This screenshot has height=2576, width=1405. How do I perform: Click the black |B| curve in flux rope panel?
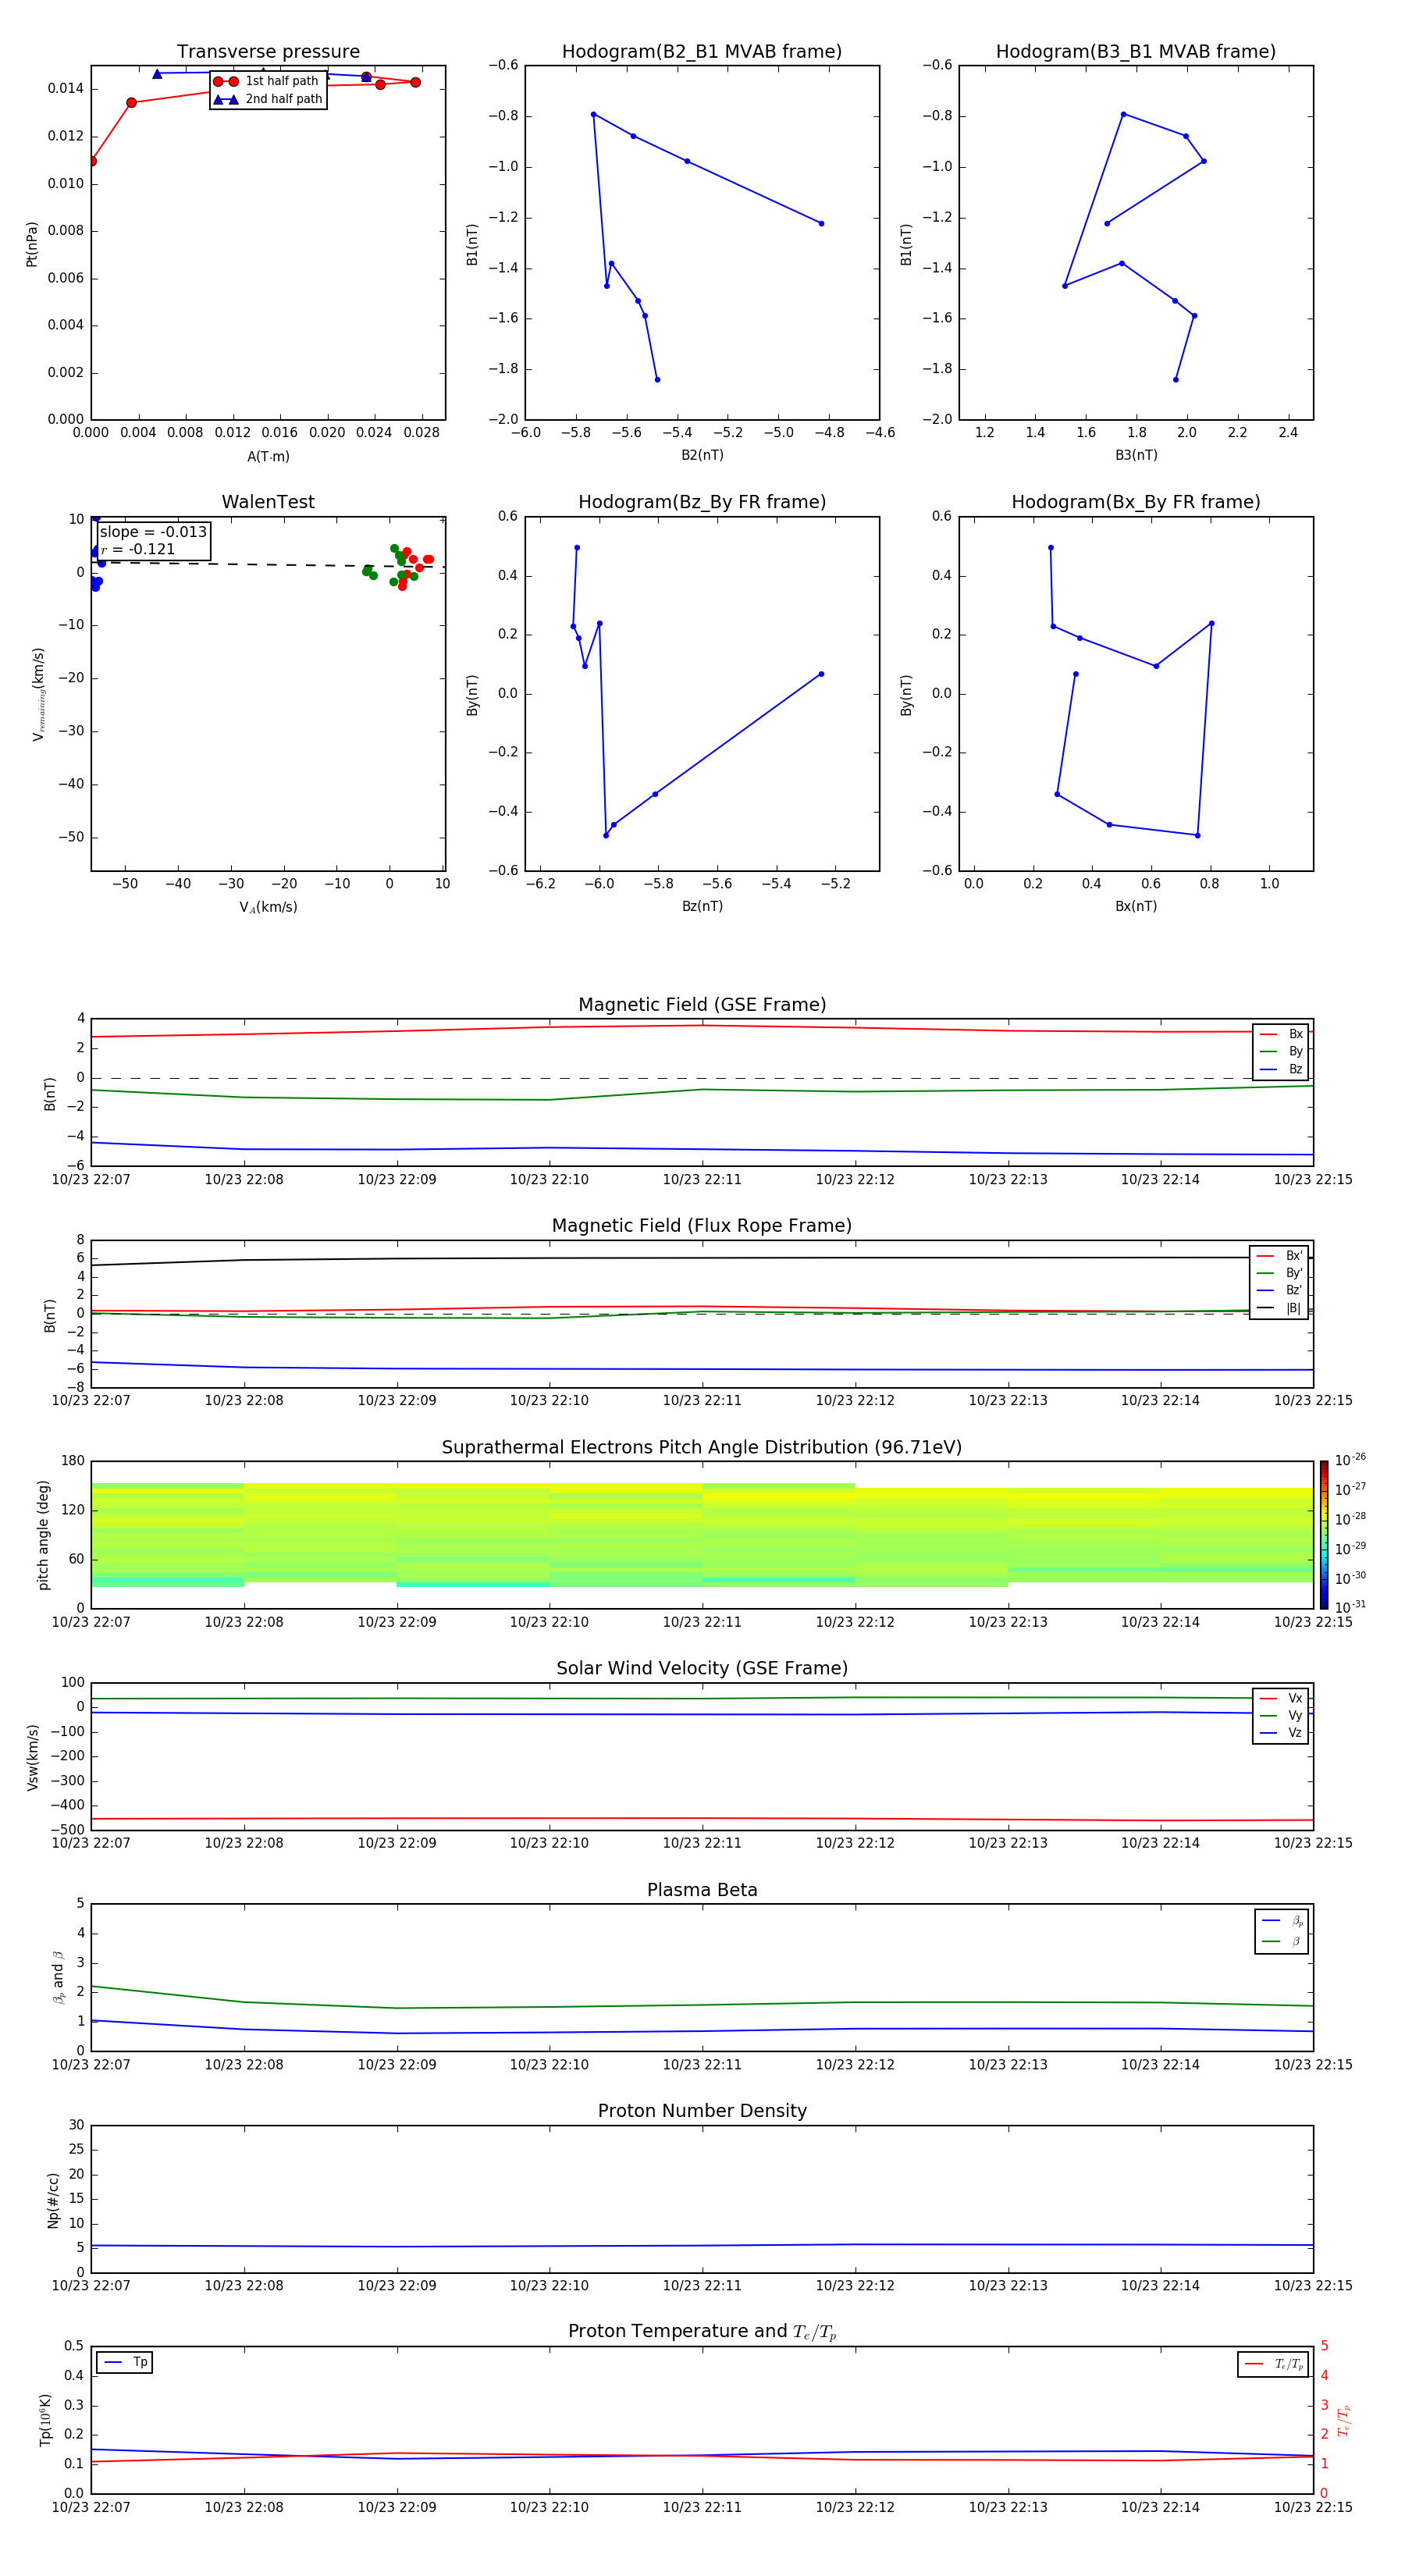pyautogui.click(x=702, y=1258)
